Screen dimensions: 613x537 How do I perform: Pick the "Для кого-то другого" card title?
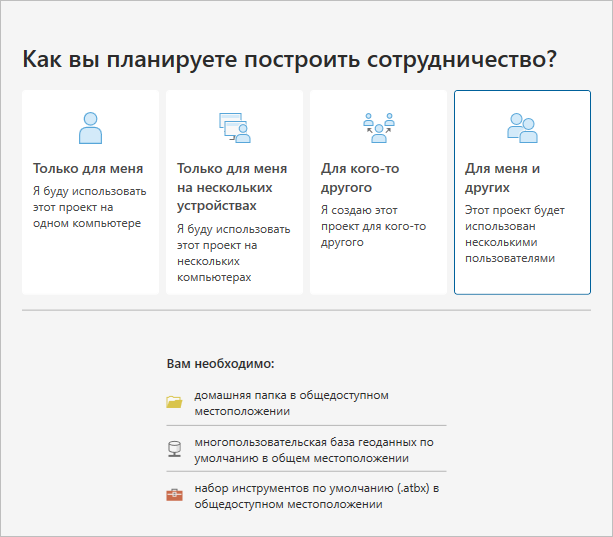360,178
